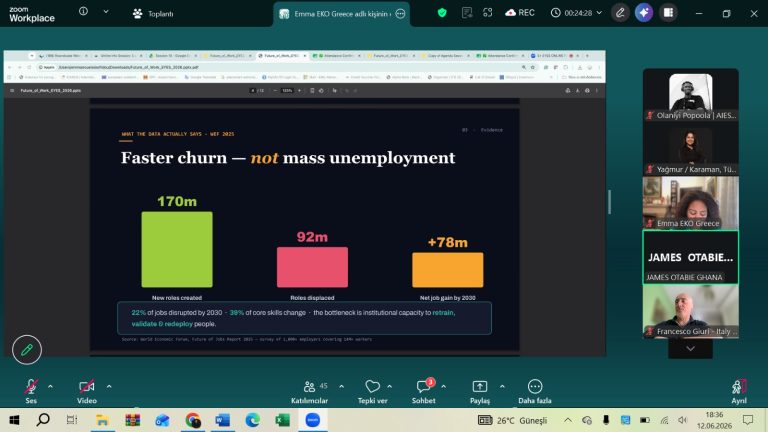The width and height of the screenshot is (768, 432).
Task: Open the PDF viewer hamburger menu in shared screen
Action: pyautogui.click(x=12, y=91)
